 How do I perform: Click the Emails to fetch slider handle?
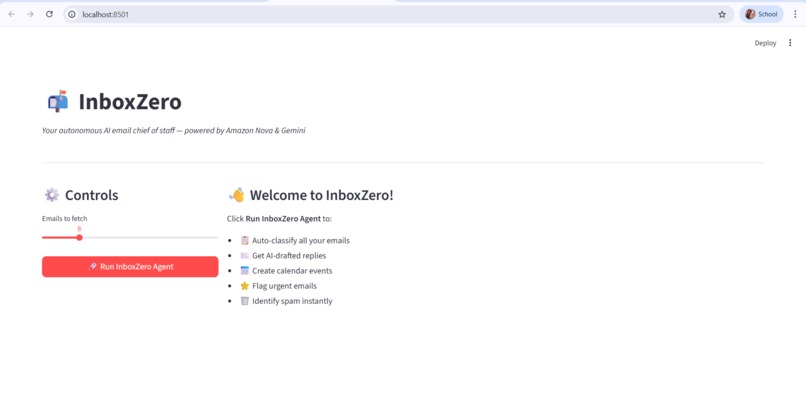click(x=79, y=237)
